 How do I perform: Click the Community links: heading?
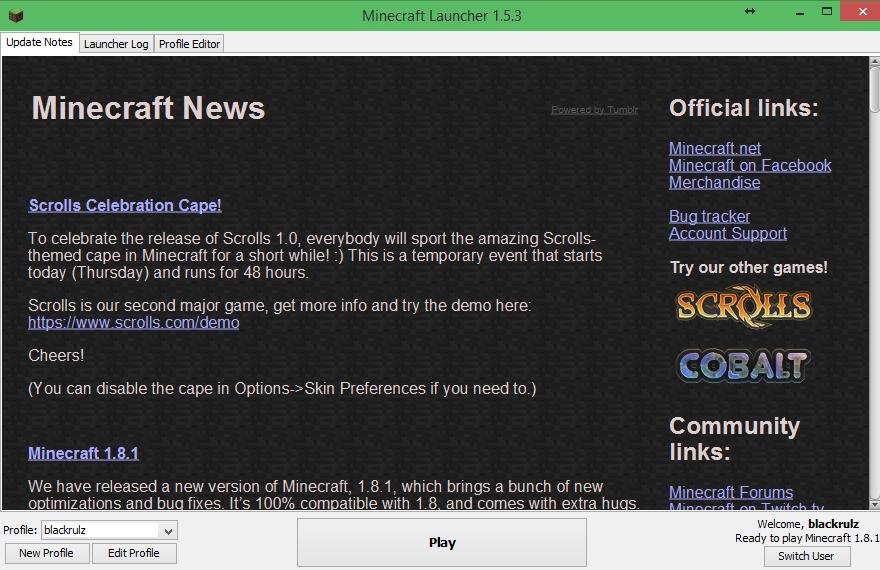[x=734, y=439]
